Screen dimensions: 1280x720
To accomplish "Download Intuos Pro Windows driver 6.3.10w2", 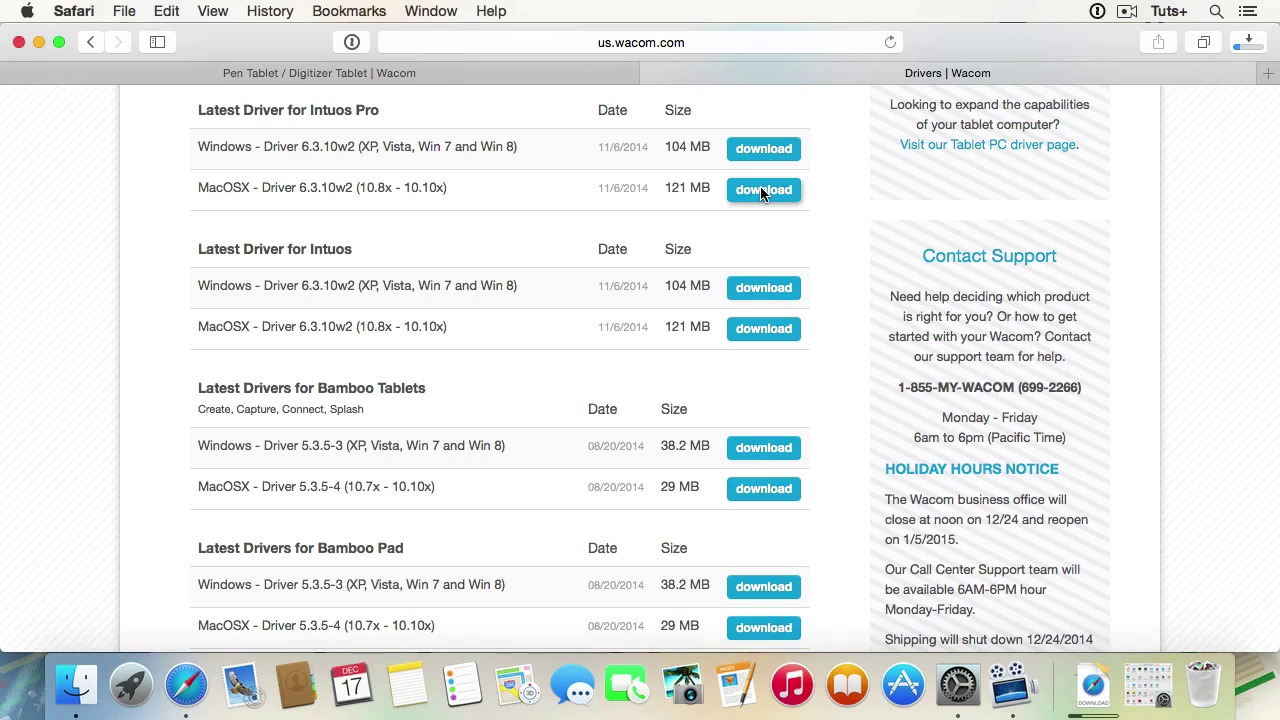I will coord(764,148).
